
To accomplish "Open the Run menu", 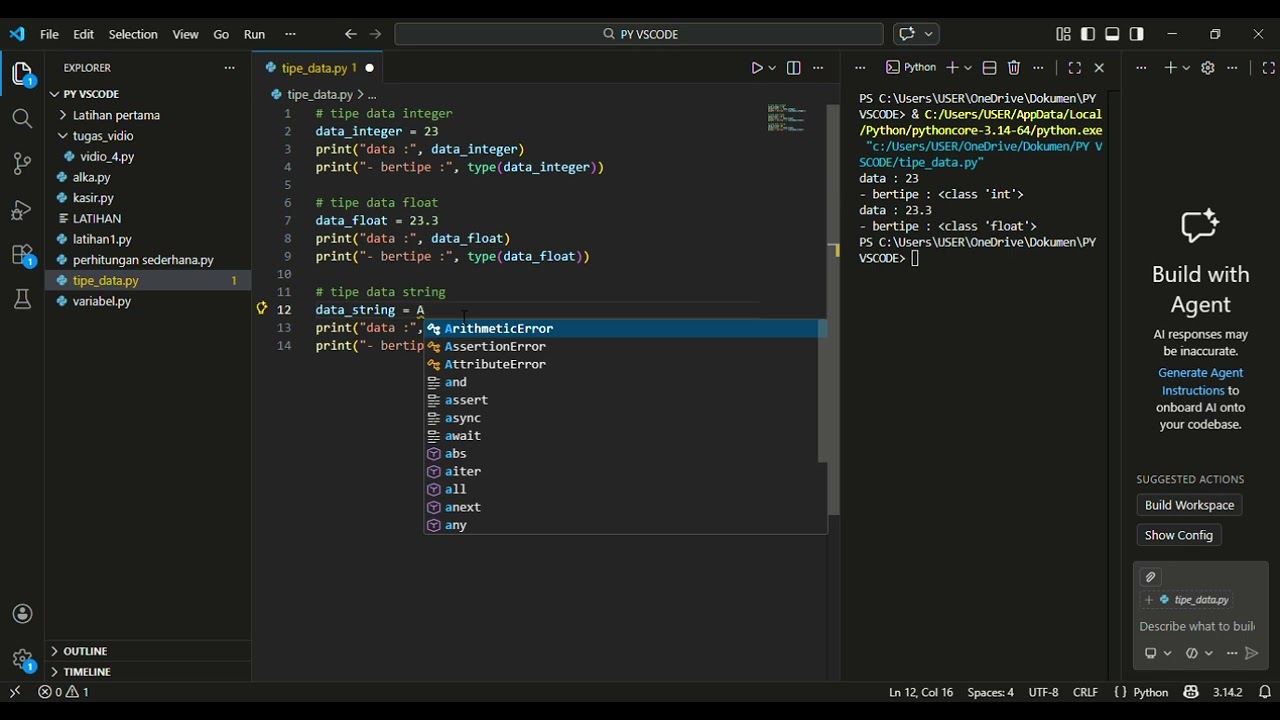I will tap(255, 34).
